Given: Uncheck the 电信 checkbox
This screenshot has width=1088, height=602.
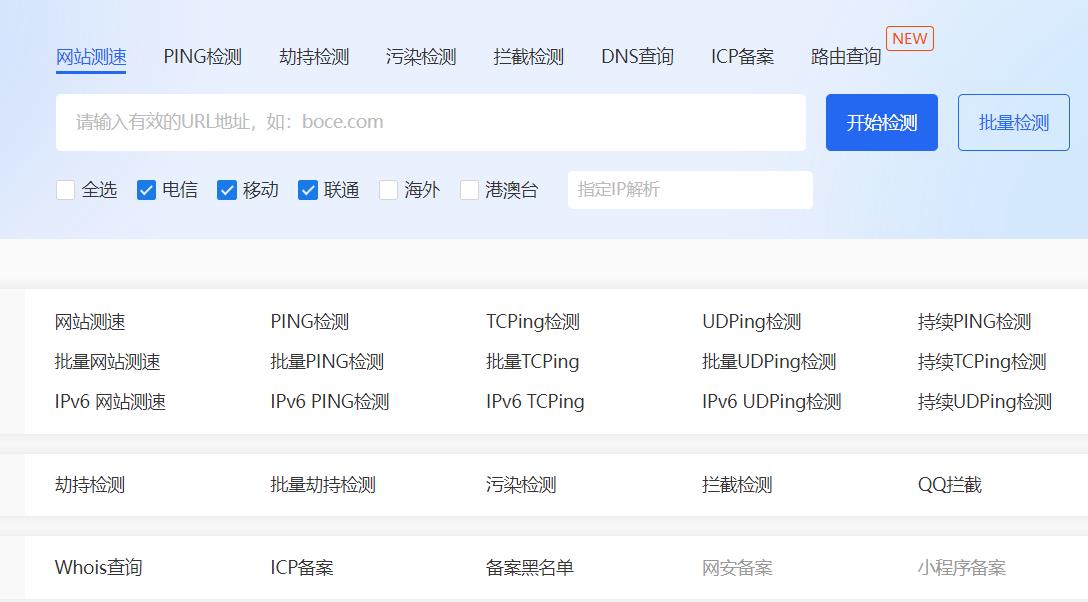Looking at the screenshot, I should point(147,190).
